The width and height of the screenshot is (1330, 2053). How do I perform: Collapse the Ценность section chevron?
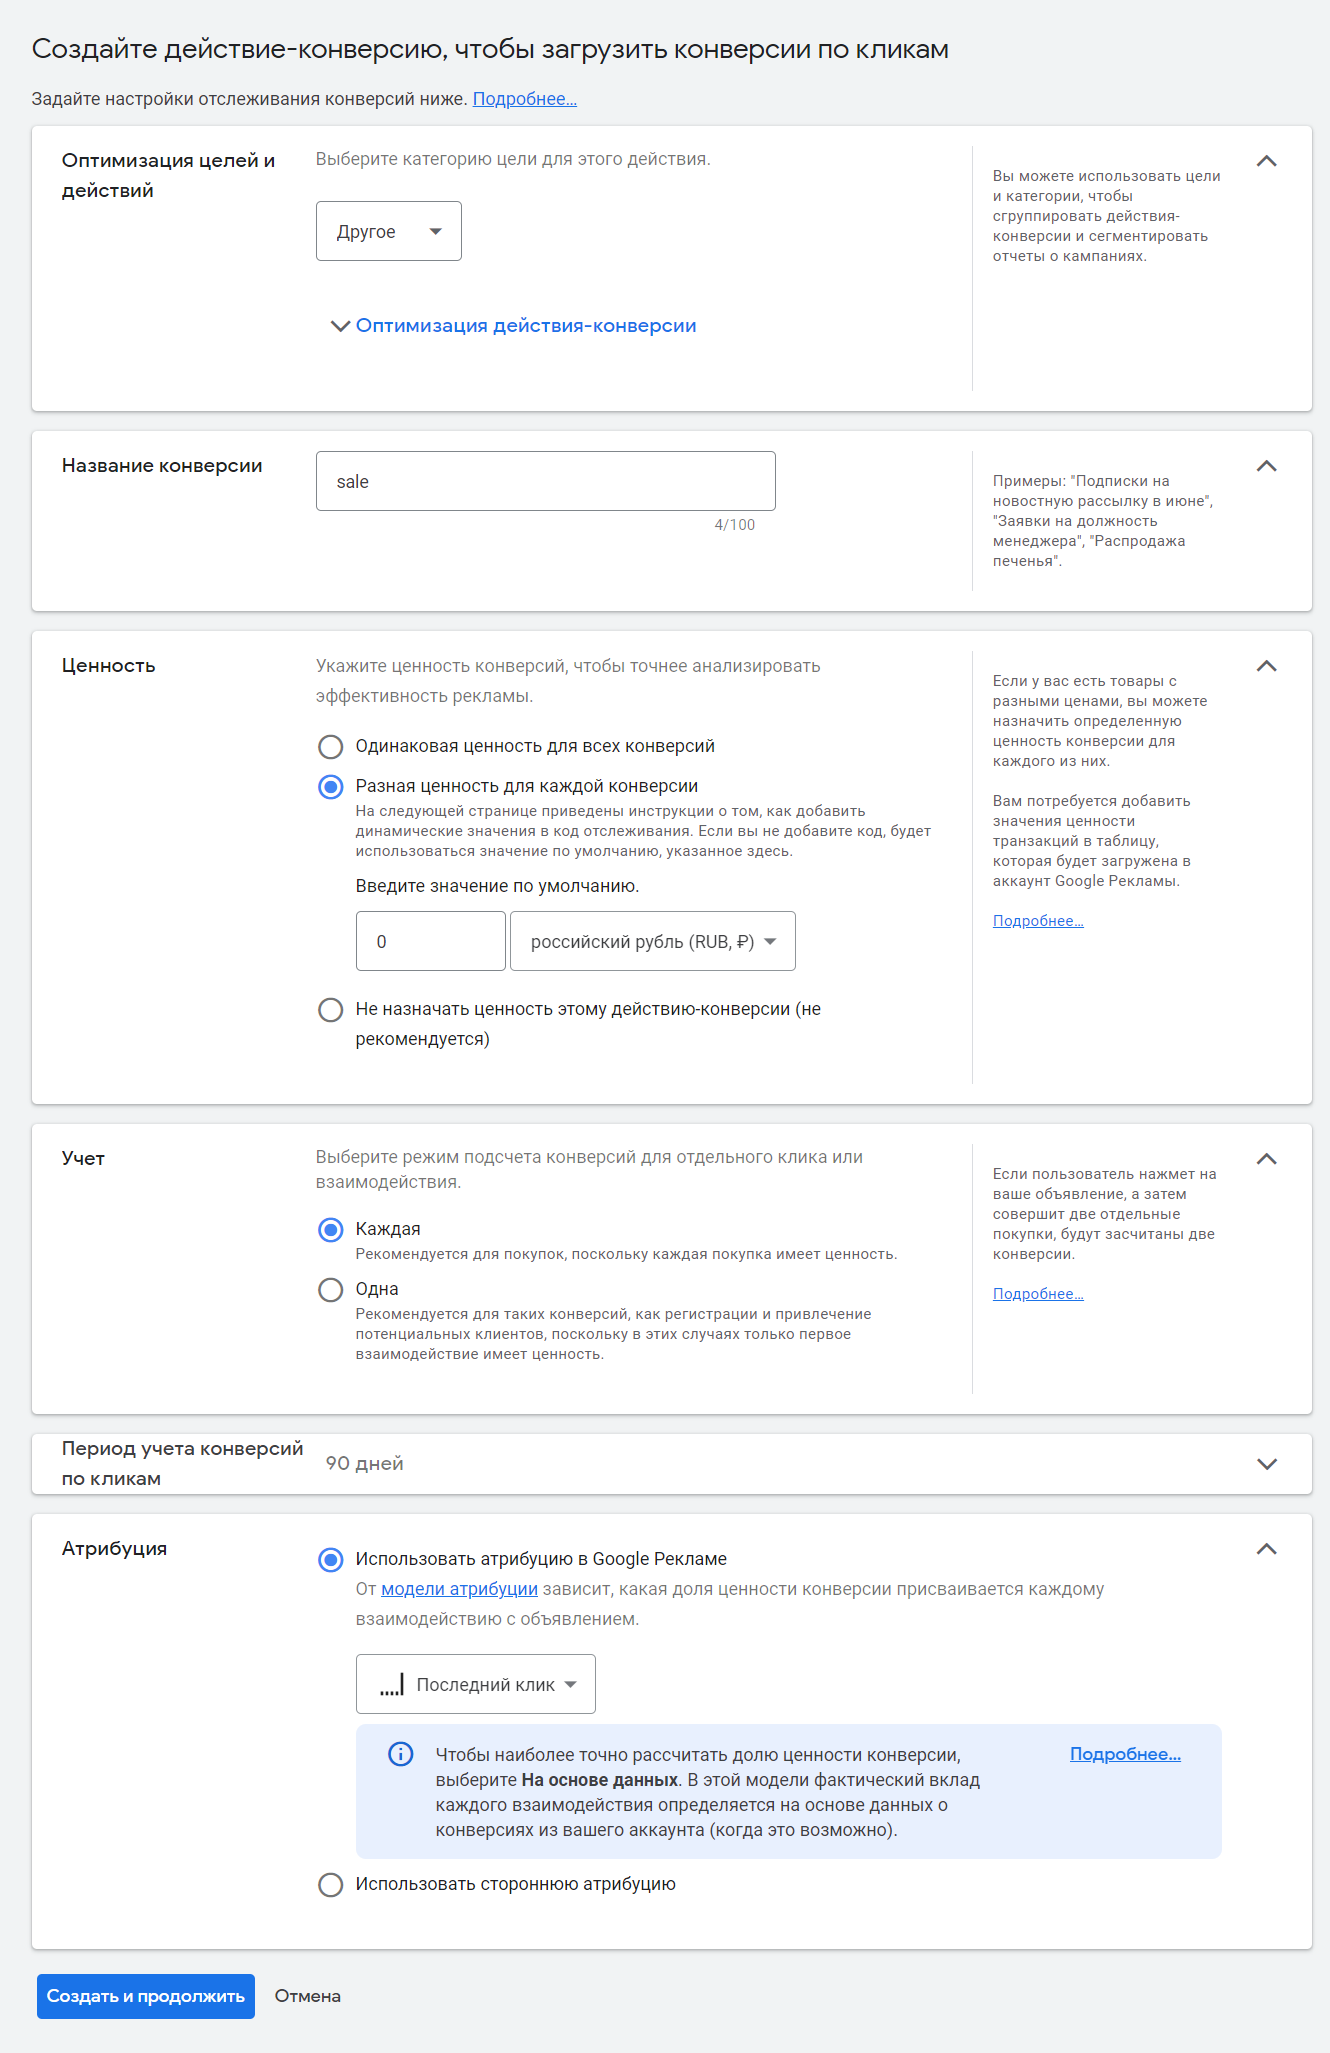(x=1266, y=666)
